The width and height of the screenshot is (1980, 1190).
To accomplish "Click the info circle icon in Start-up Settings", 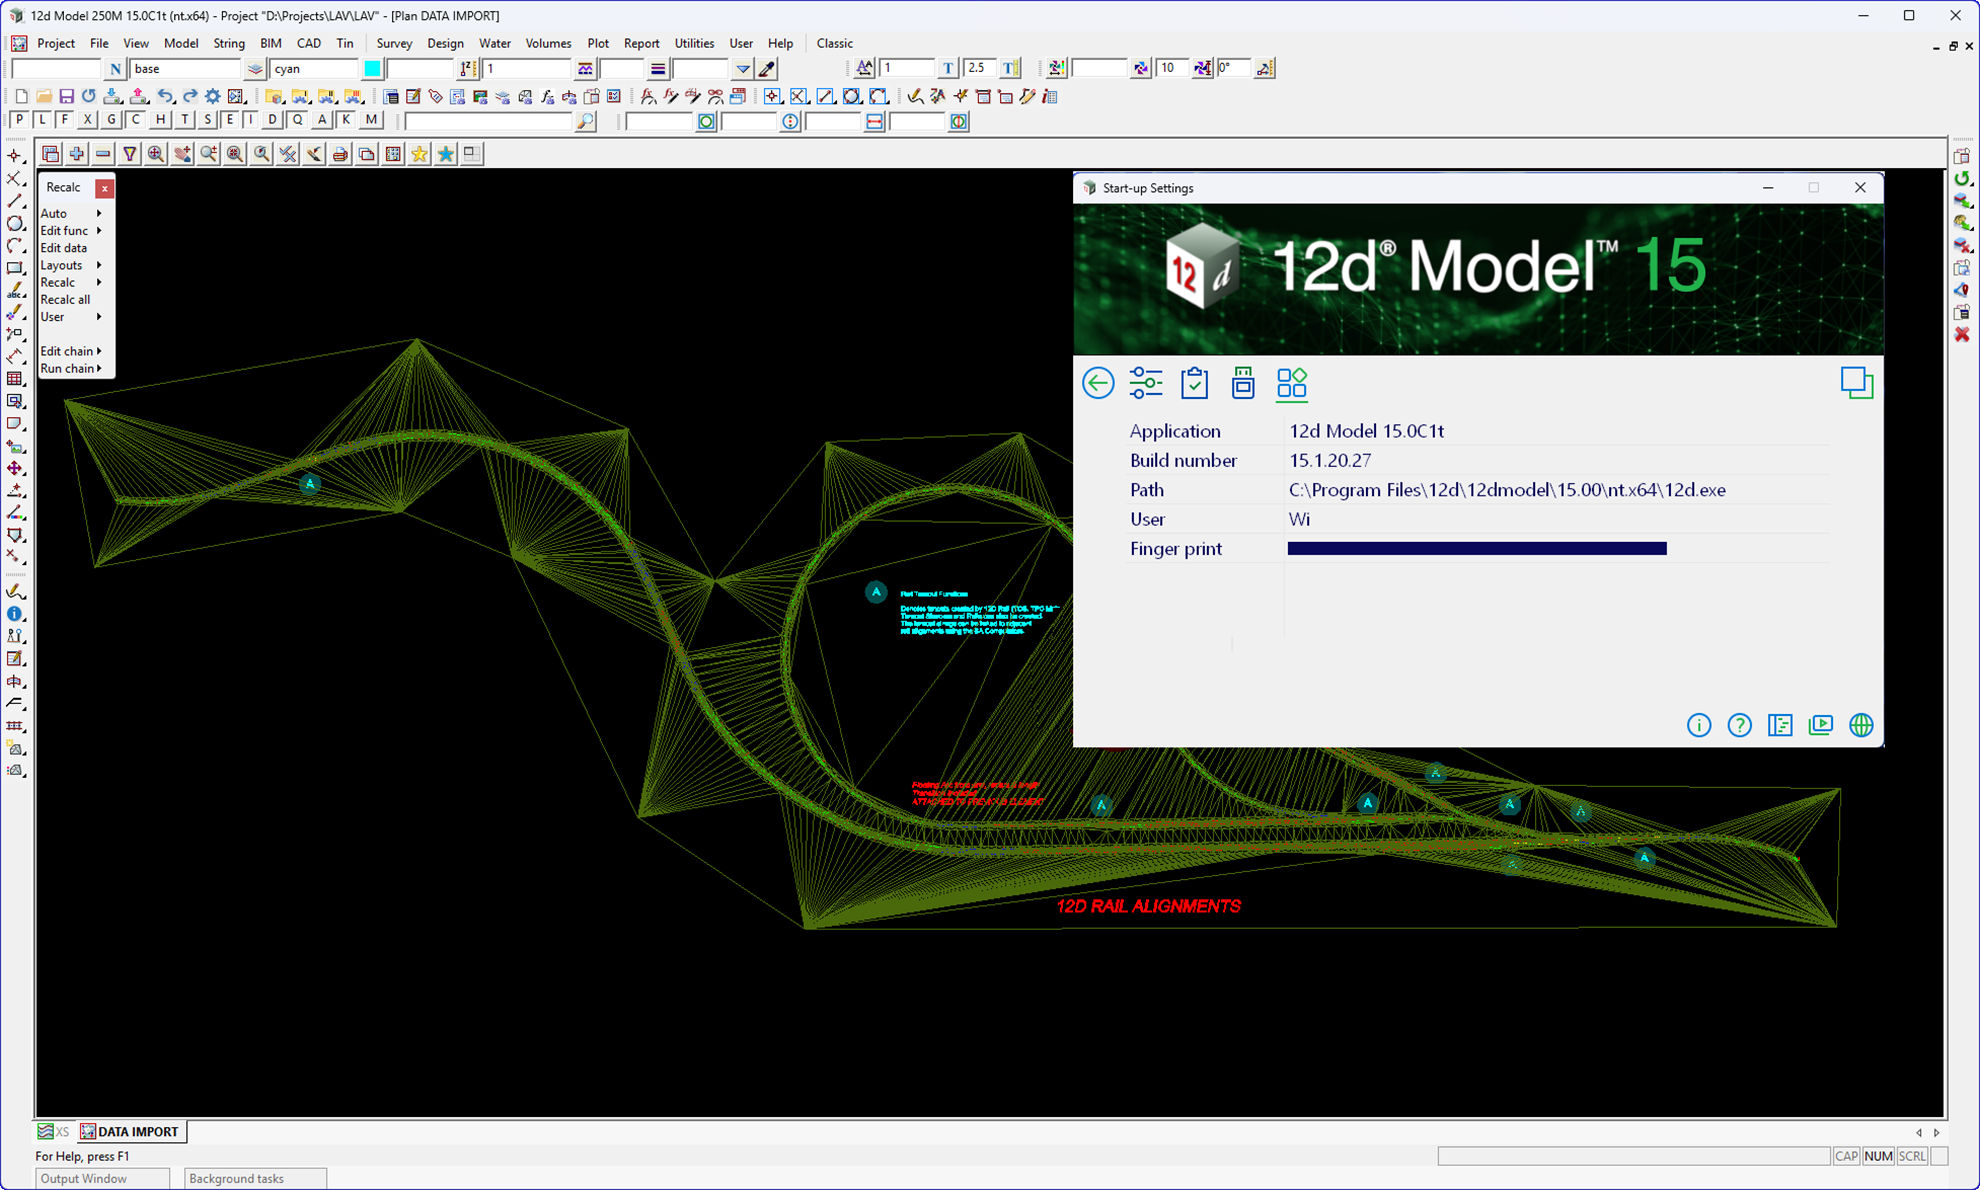I will (1699, 725).
